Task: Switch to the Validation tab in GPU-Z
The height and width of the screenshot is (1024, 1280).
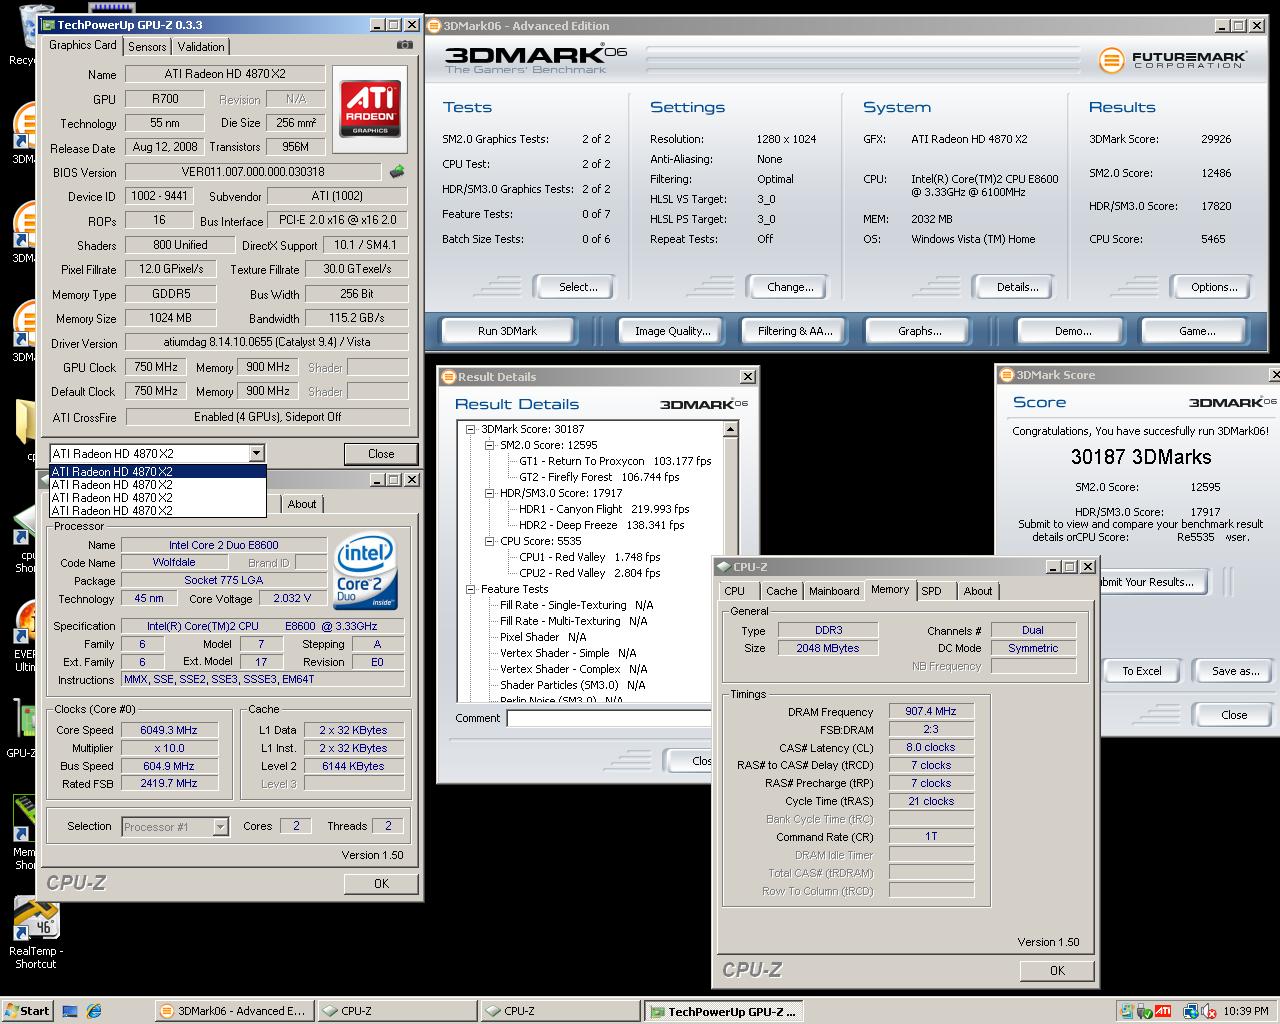Action: click(201, 47)
